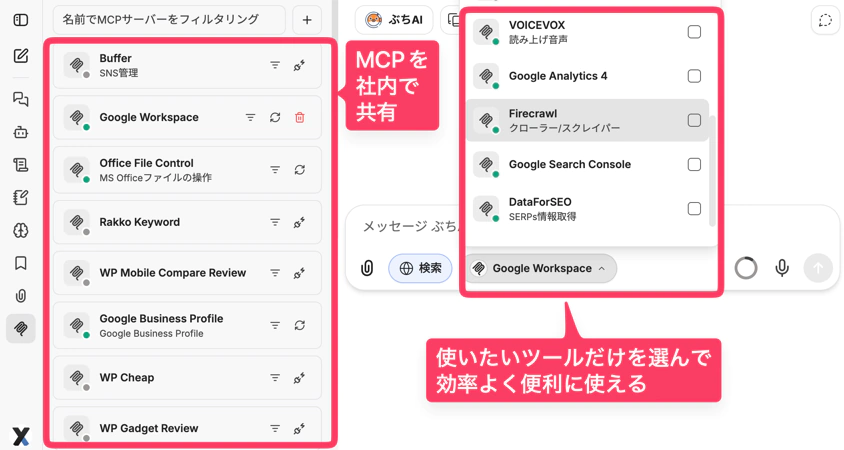Screen dimensions: 844x450
Task: Click the circular progress indicator icon
Action: (x=746, y=268)
